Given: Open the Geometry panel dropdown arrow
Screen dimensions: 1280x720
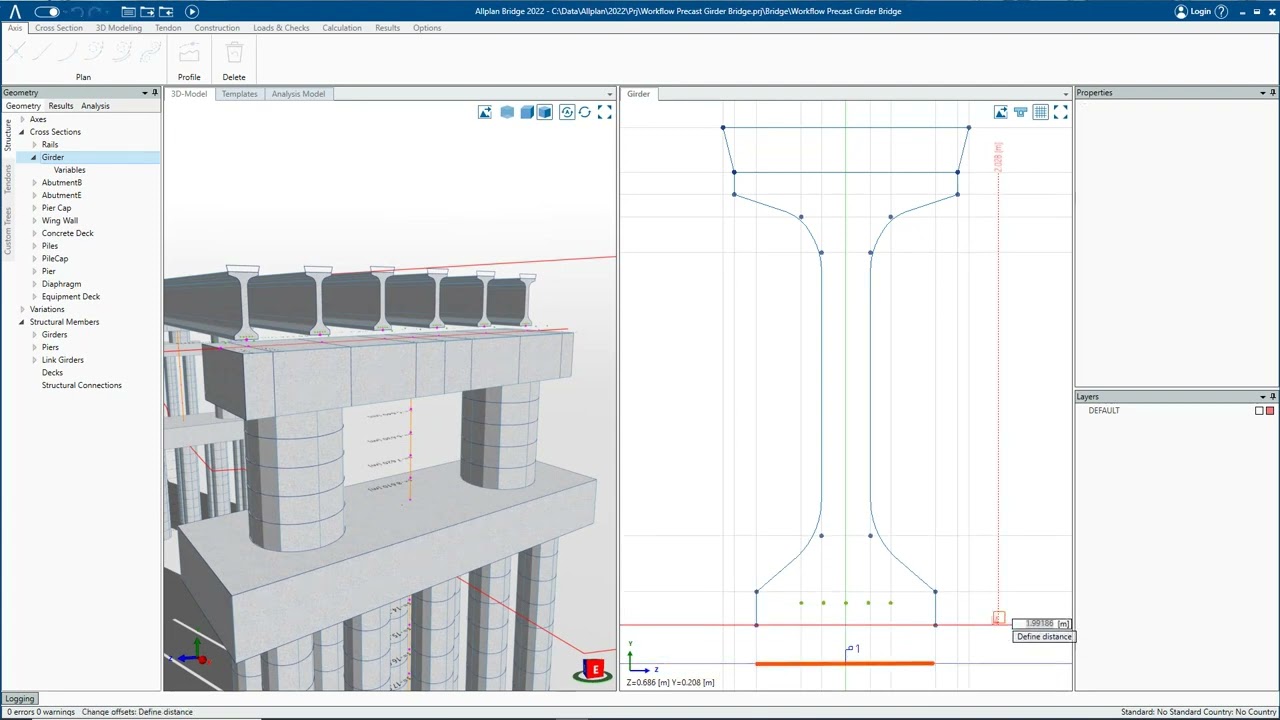Looking at the screenshot, I should click(144, 93).
